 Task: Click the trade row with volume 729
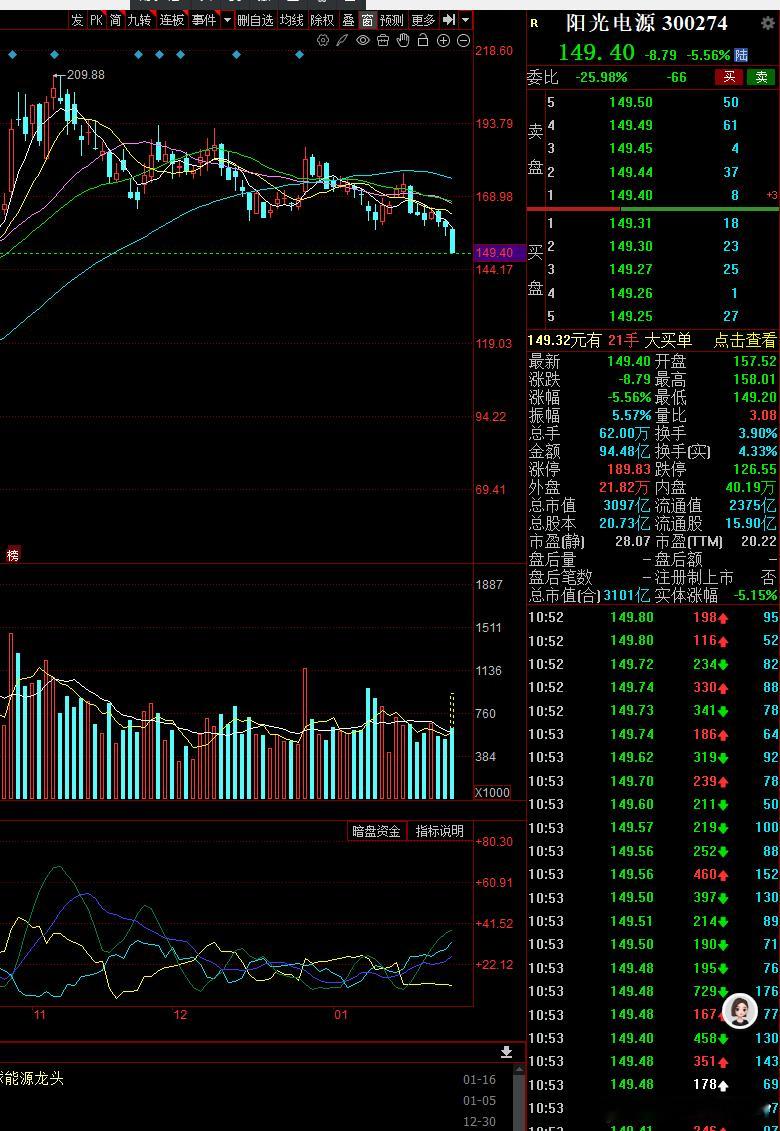653,991
